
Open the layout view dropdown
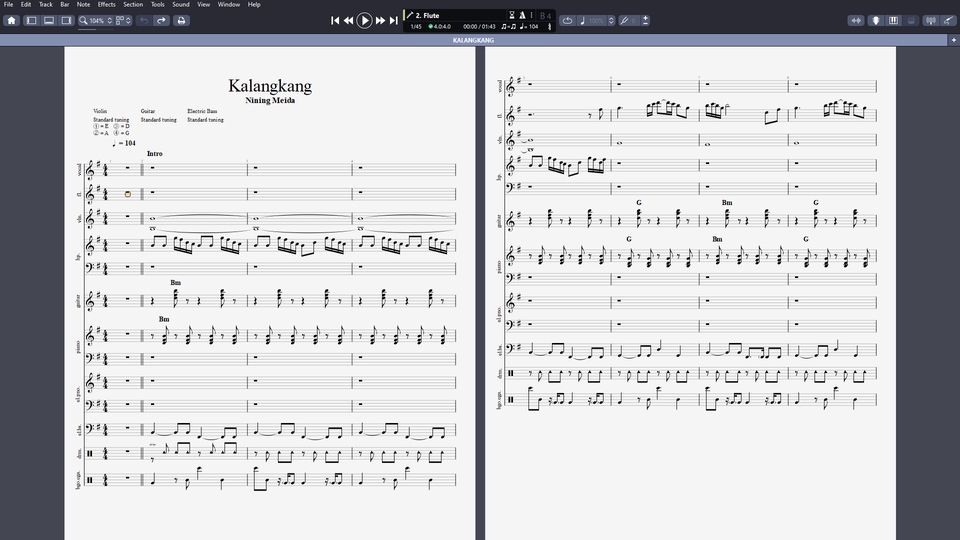123,20
